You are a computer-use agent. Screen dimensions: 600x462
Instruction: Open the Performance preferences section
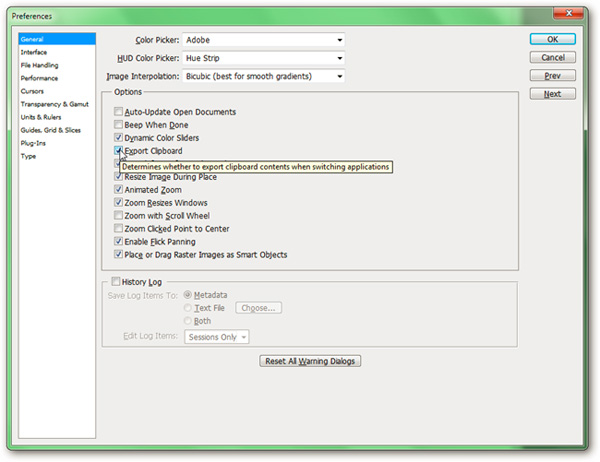[x=39, y=78]
